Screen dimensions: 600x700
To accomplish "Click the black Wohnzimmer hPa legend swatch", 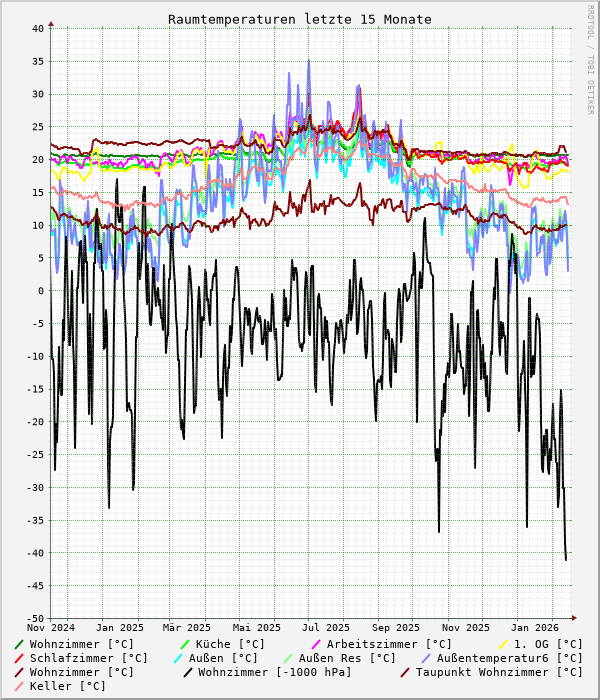I will pyautogui.click(x=188, y=672).
